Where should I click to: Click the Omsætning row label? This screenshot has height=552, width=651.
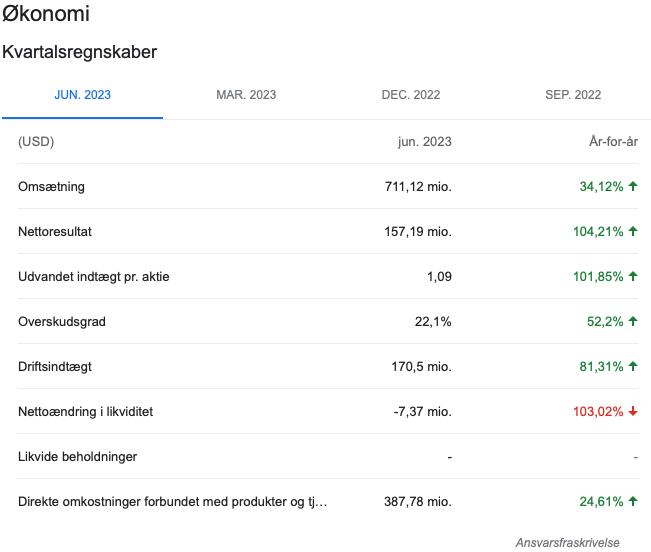51,186
